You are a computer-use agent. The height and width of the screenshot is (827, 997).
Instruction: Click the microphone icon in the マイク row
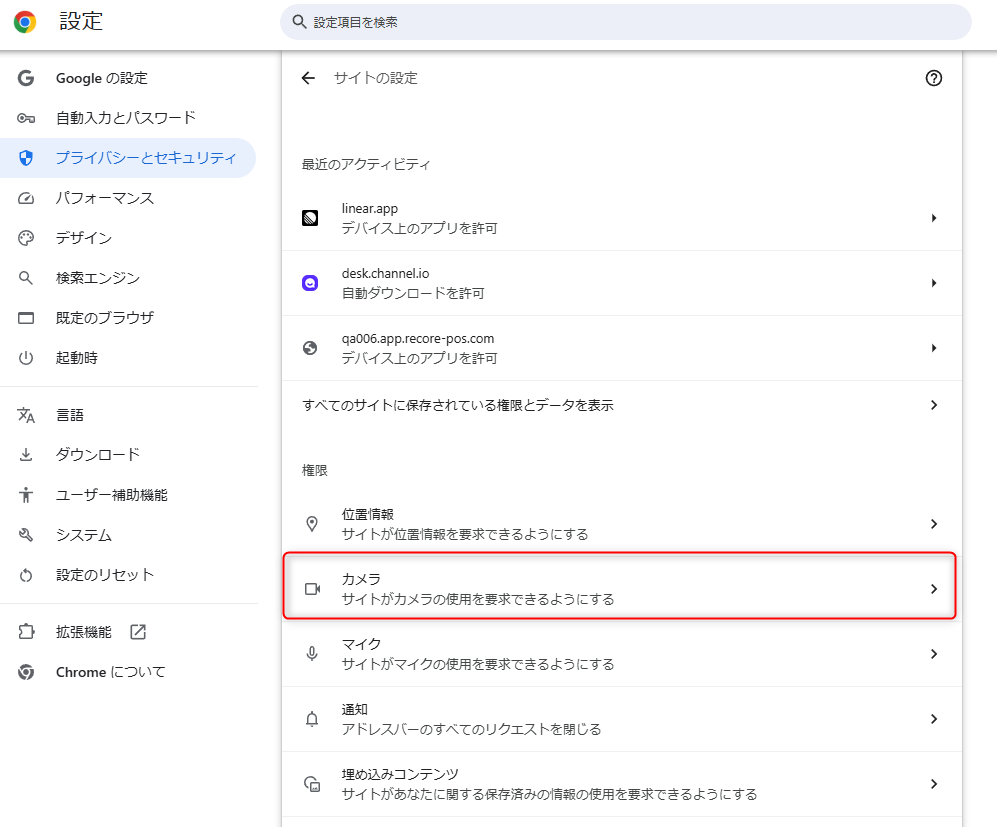coord(312,654)
